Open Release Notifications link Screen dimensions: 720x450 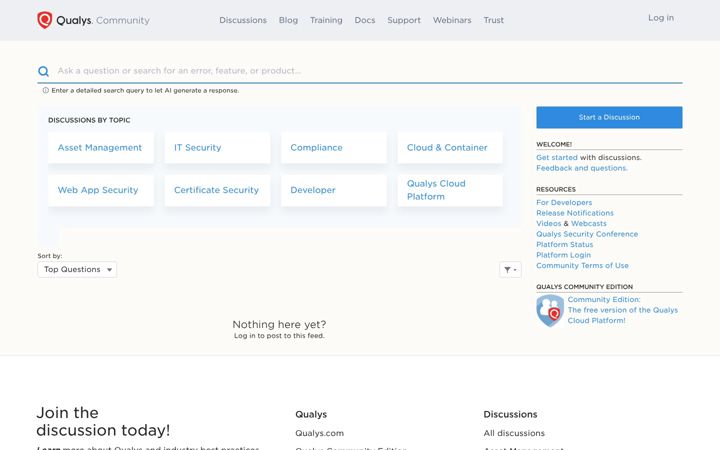click(x=575, y=213)
